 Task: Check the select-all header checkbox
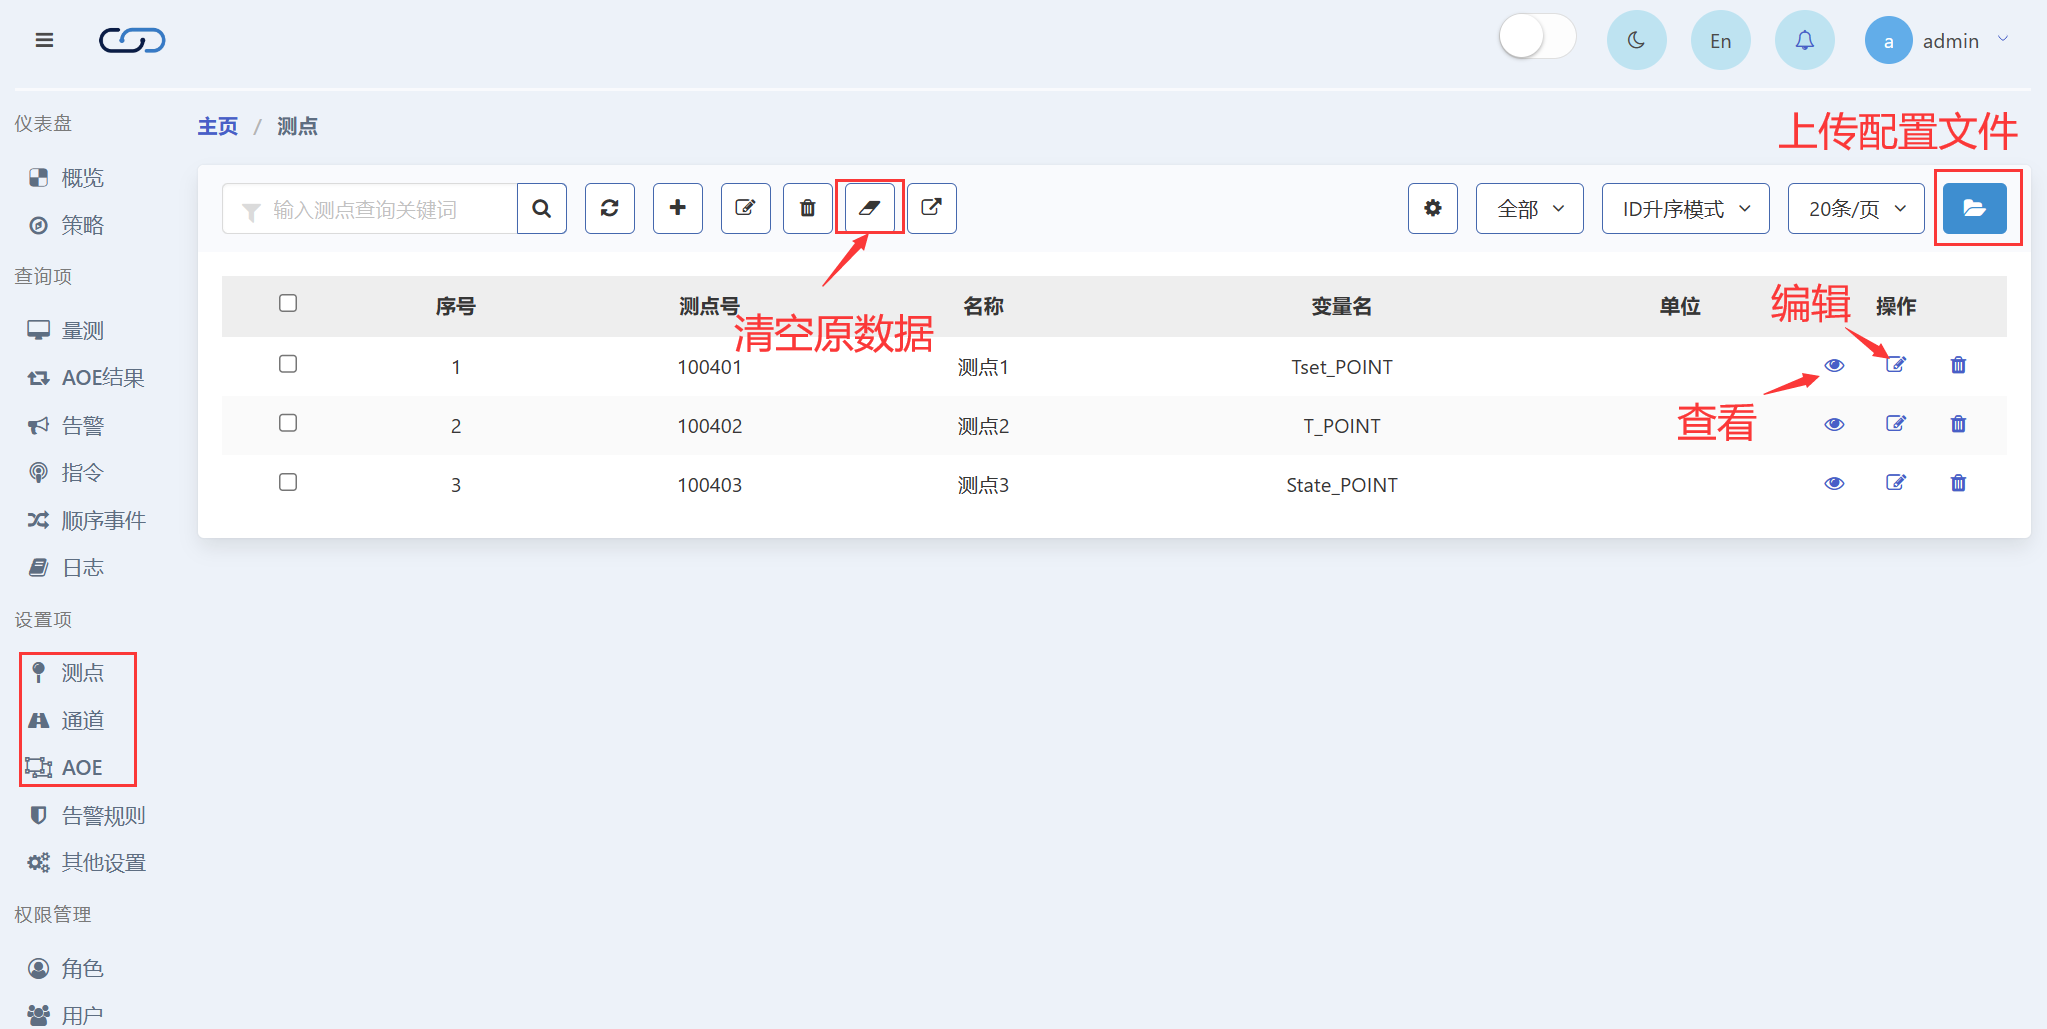(288, 303)
